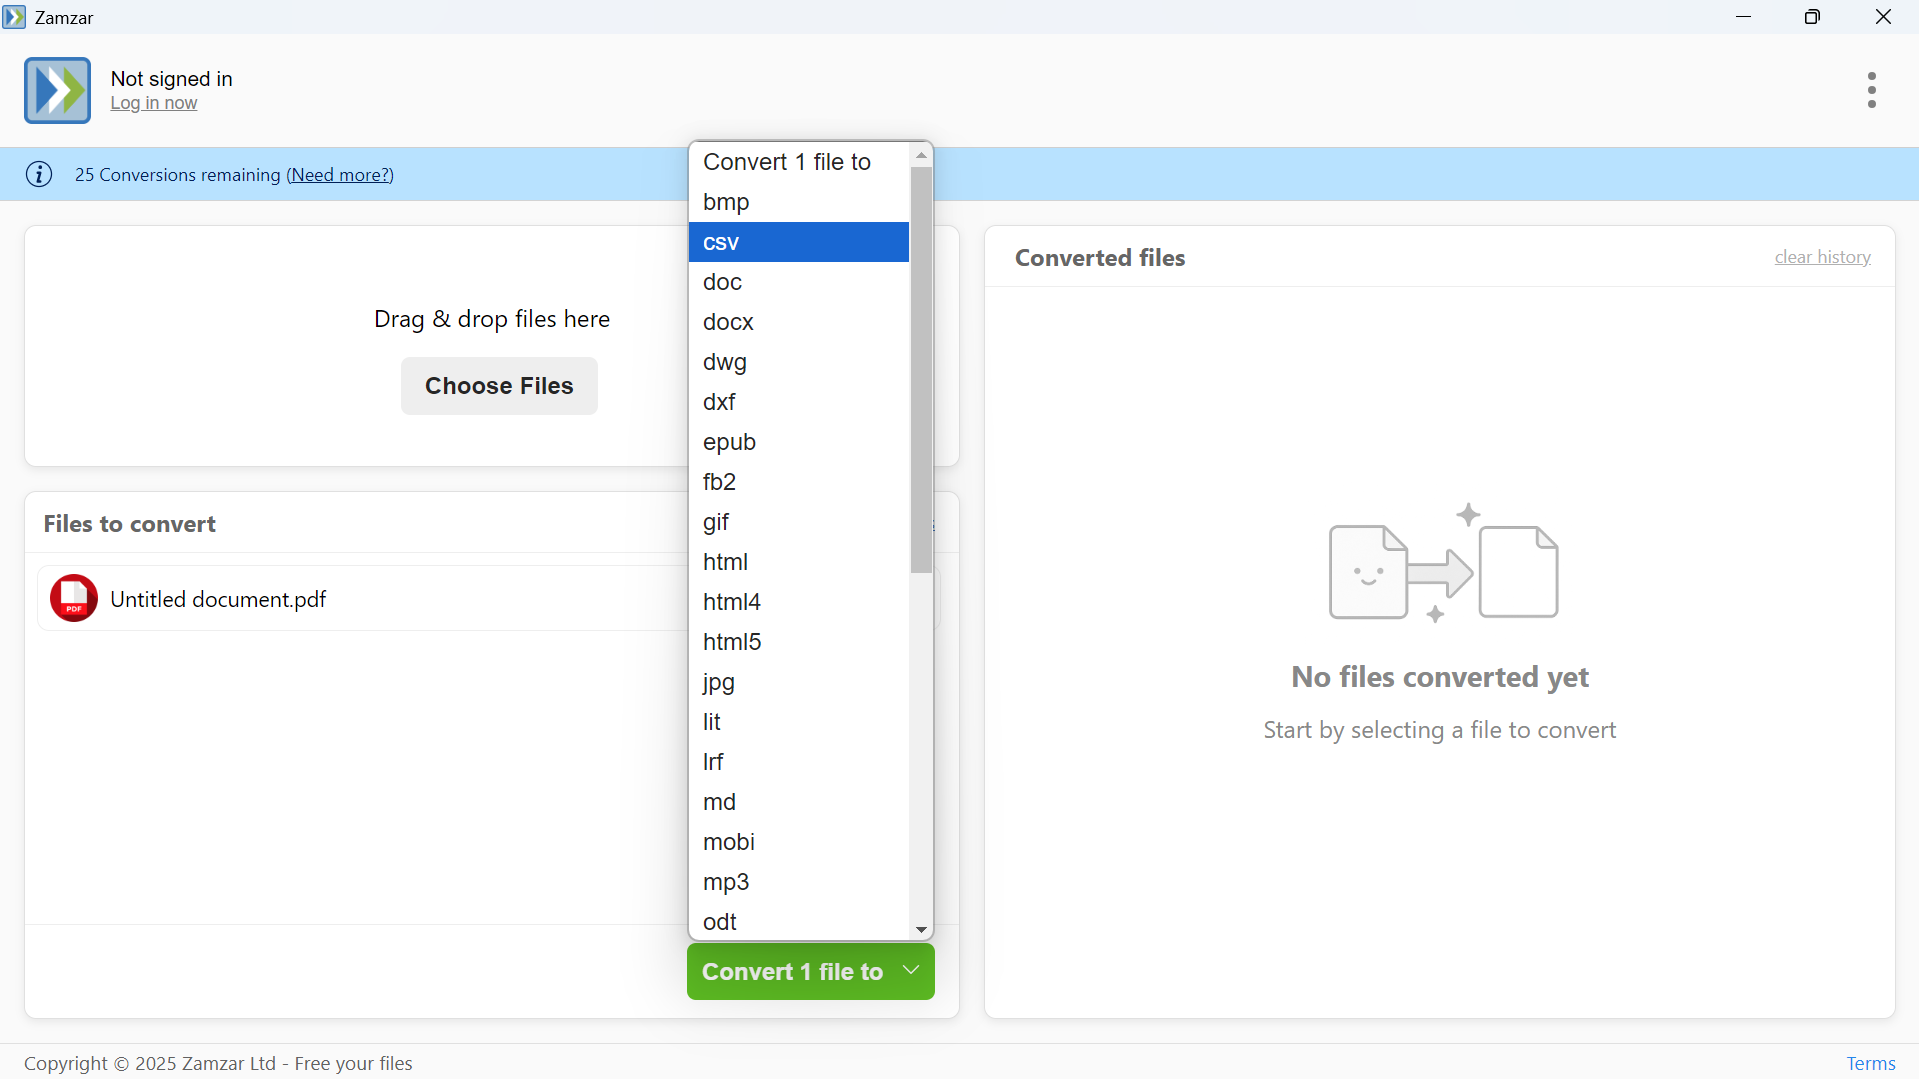Open the Terms link
The image size is (1919, 1079).
point(1871,1063)
